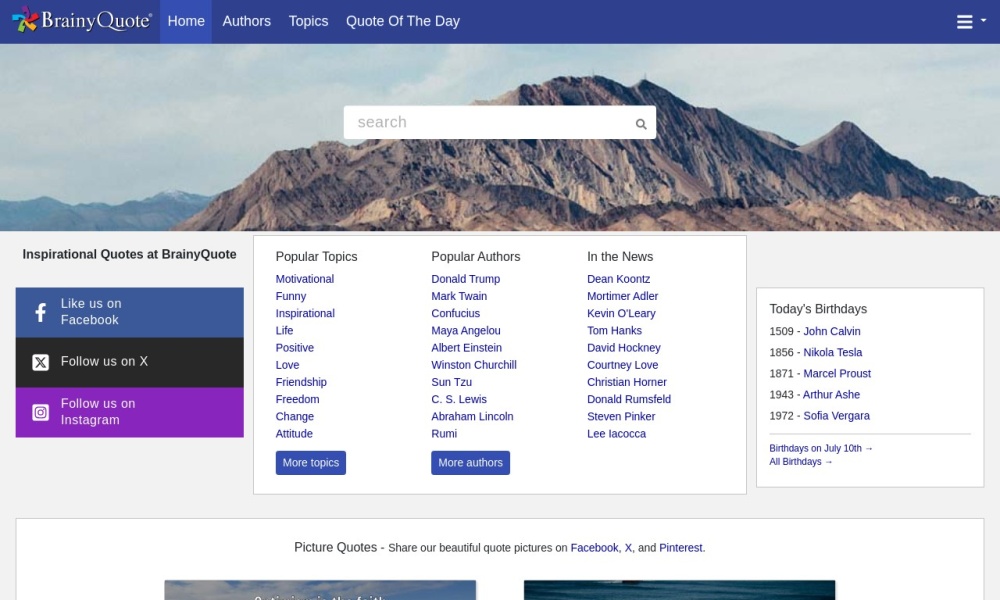Go to the Home tab

tap(186, 21)
